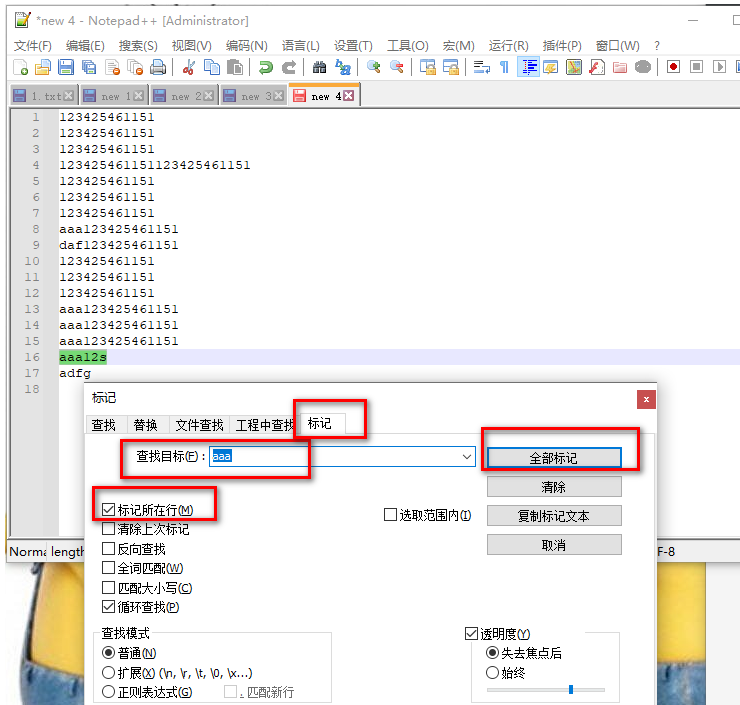Click the Zoom In toolbar icon
The image size is (740, 705).
tap(373, 67)
